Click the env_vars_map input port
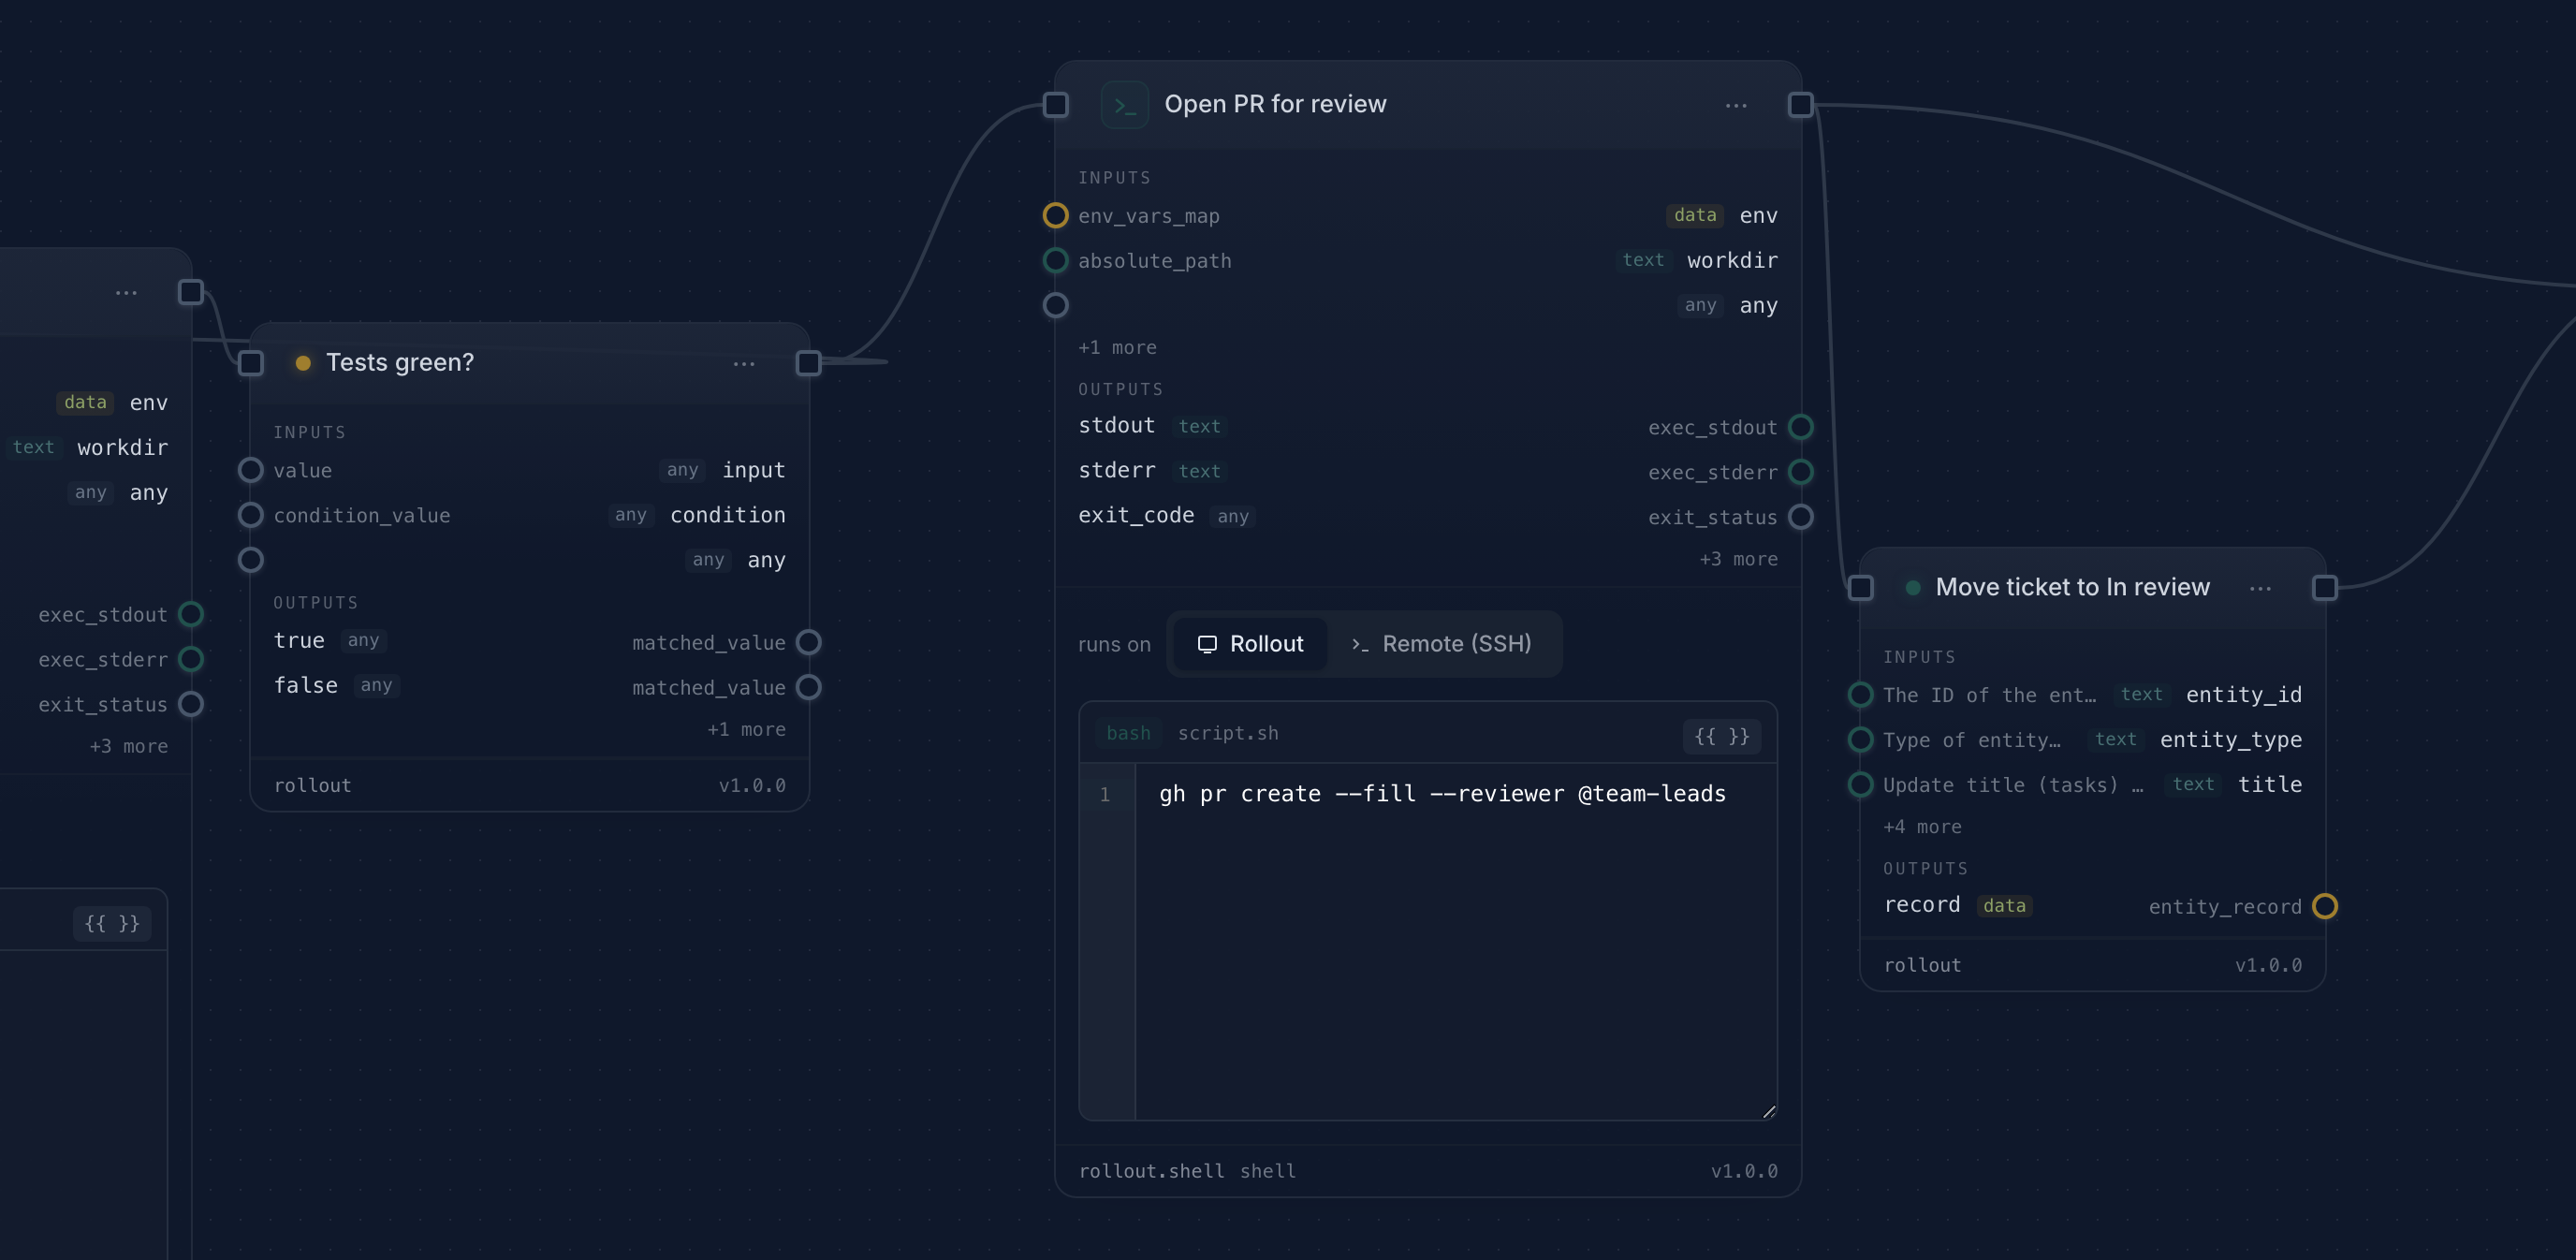 pyautogui.click(x=1055, y=215)
